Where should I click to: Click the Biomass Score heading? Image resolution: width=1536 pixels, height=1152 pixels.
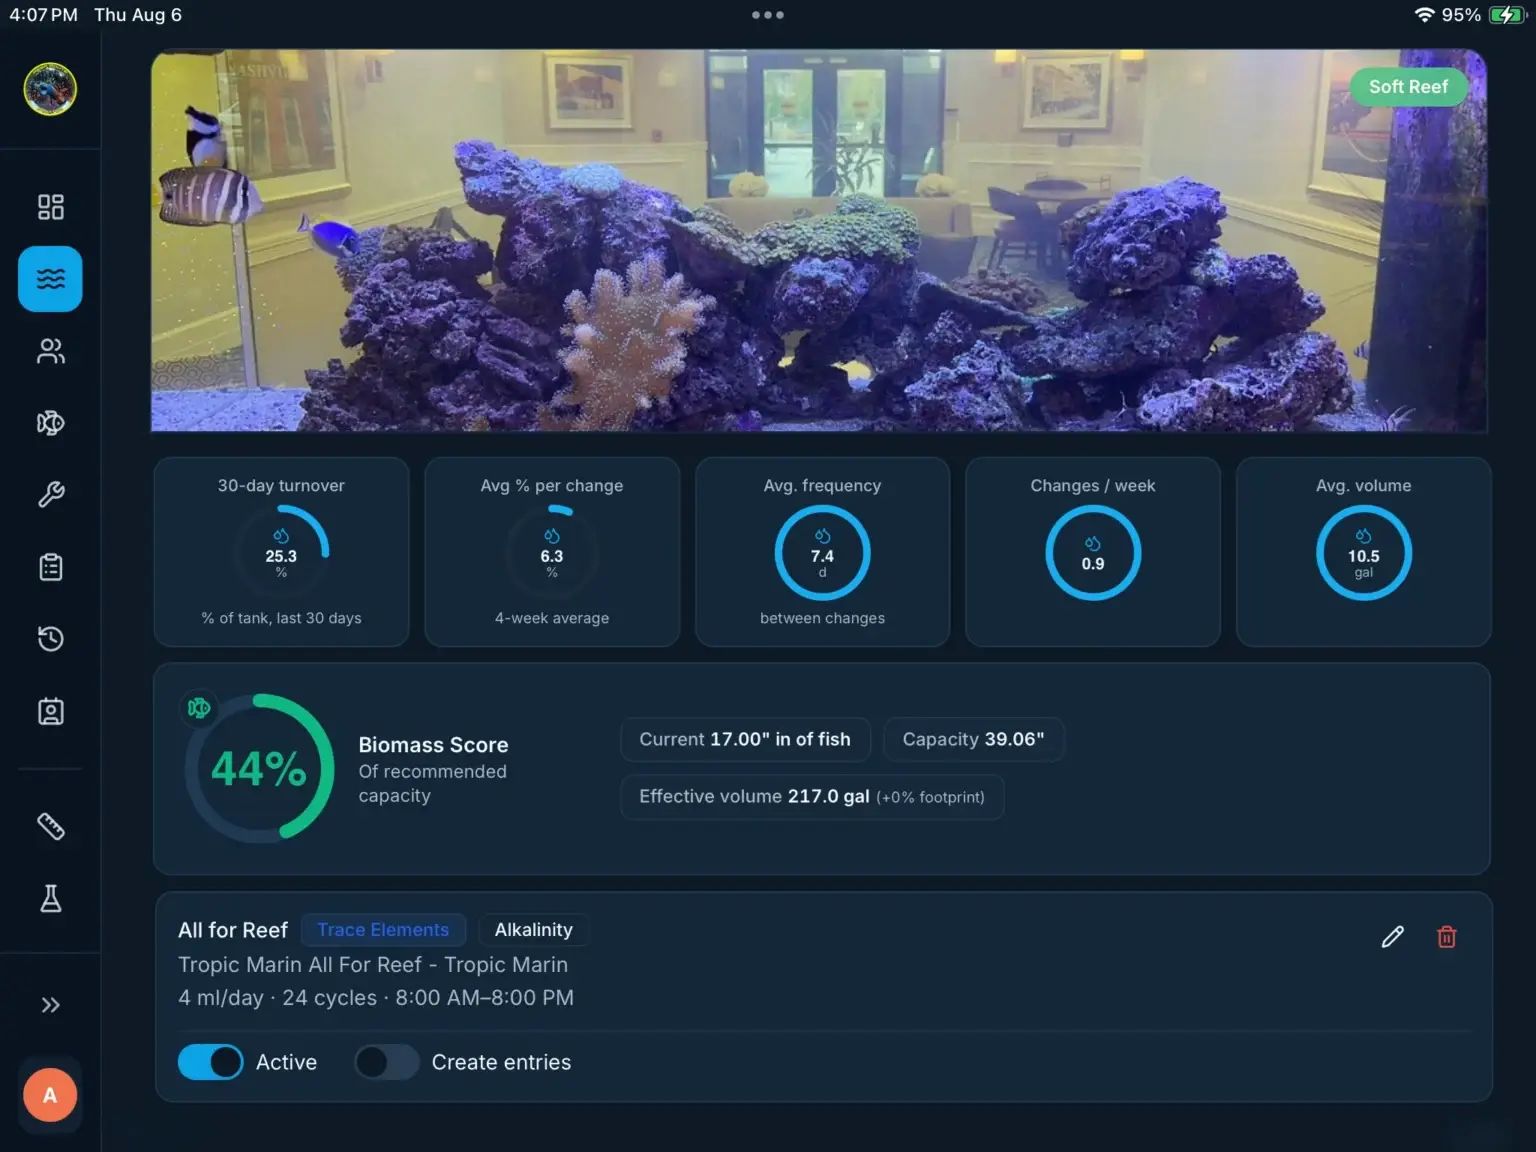(433, 745)
